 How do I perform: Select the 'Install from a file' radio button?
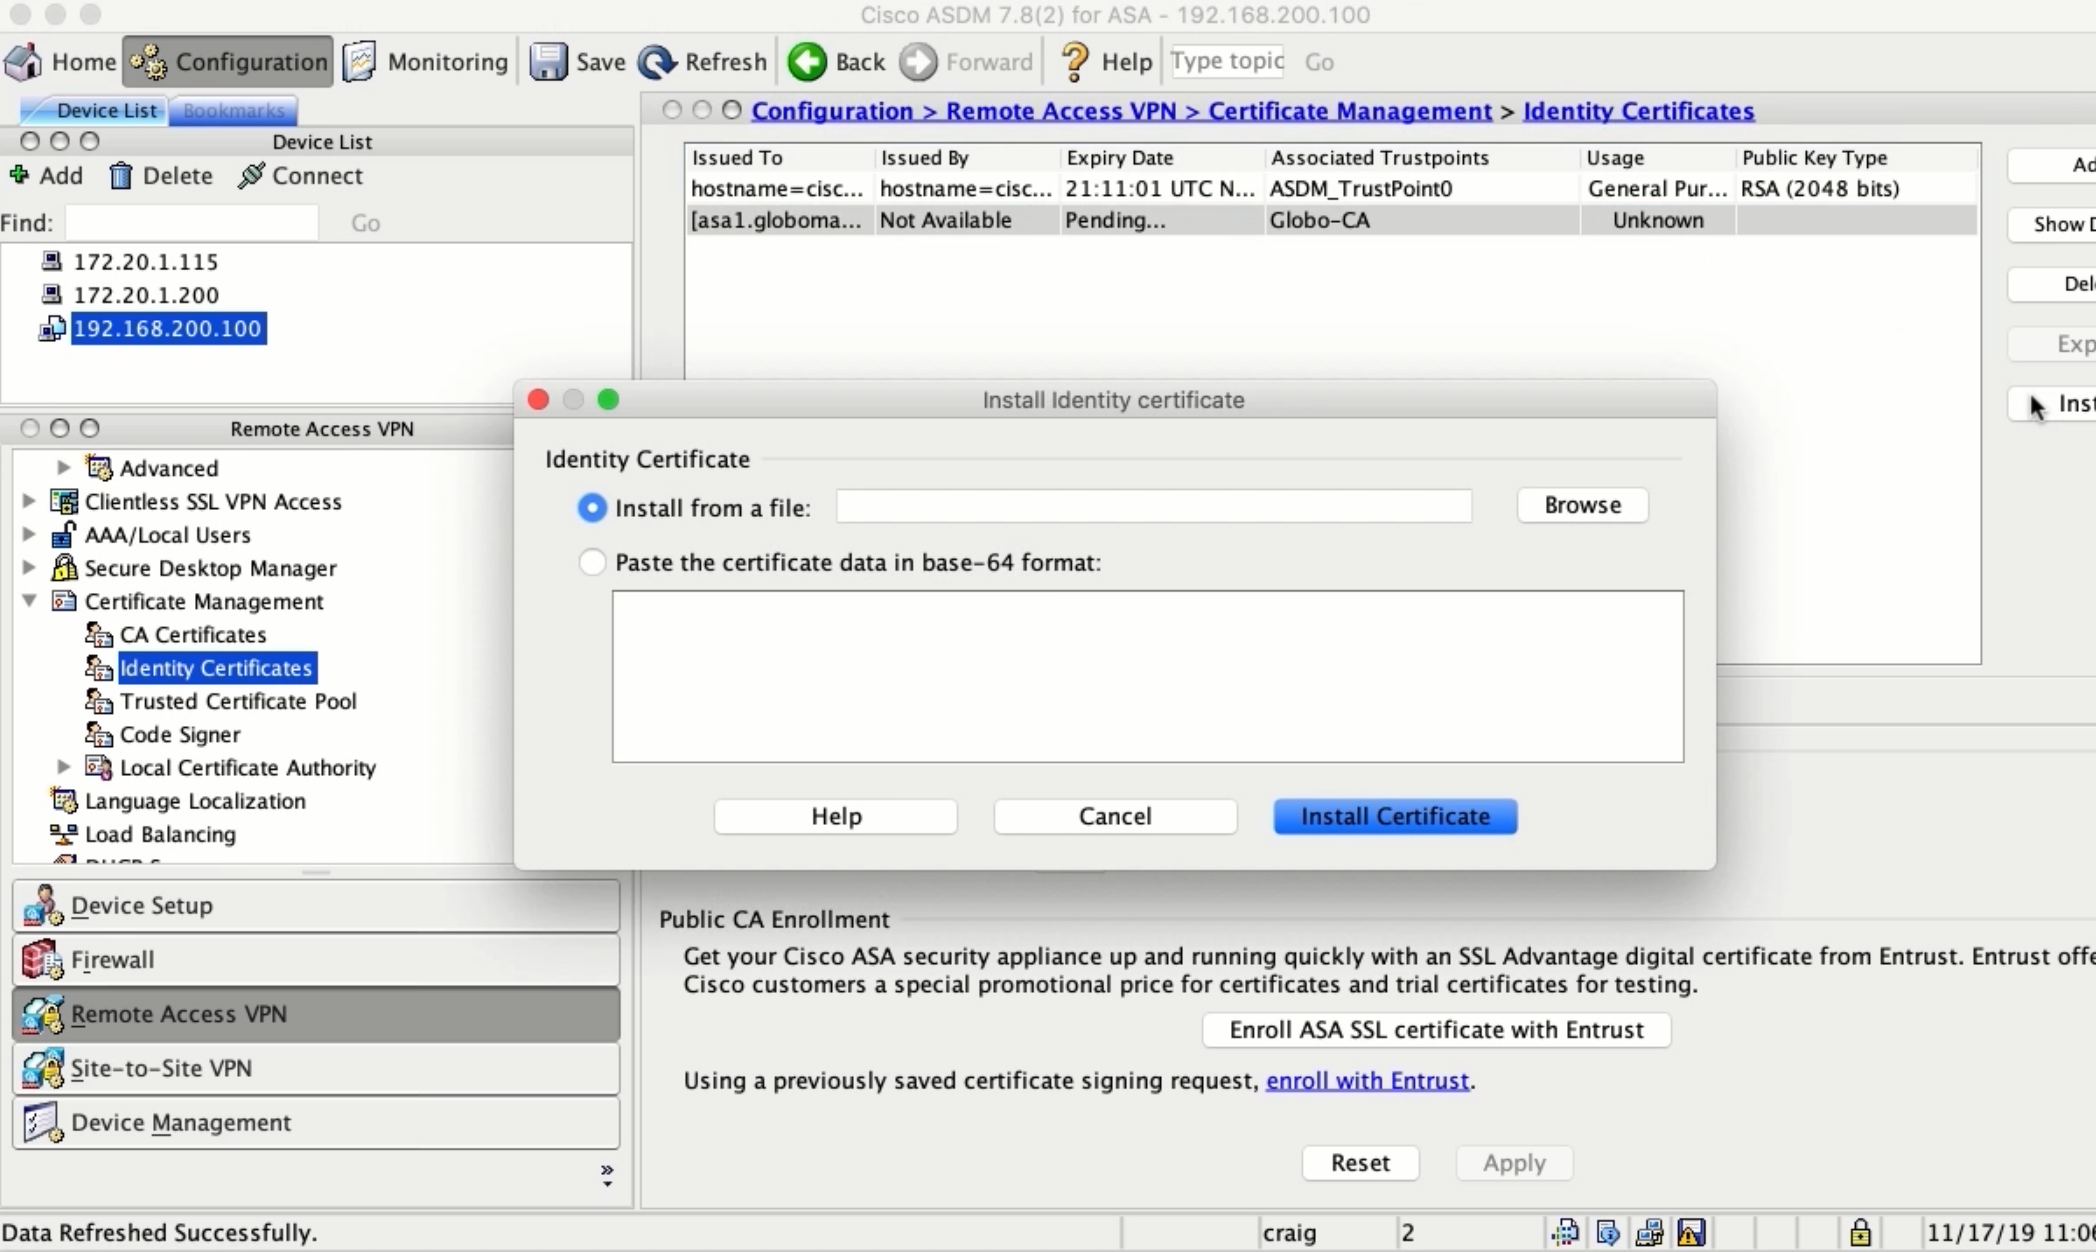coord(592,508)
